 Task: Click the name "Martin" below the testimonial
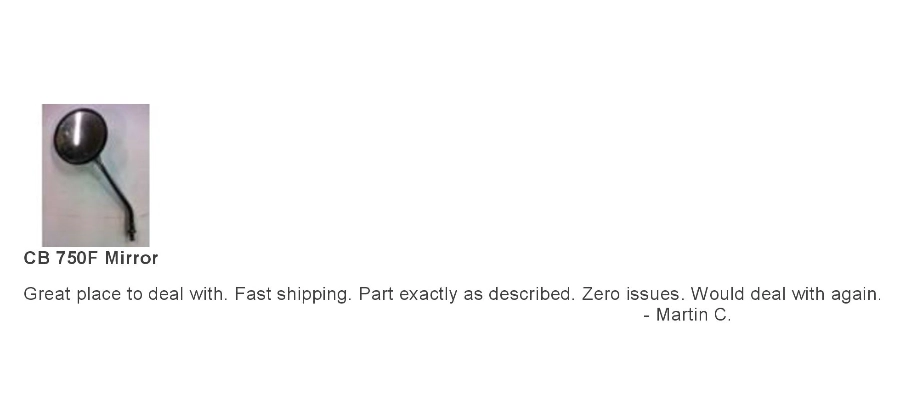(x=682, y=316)
